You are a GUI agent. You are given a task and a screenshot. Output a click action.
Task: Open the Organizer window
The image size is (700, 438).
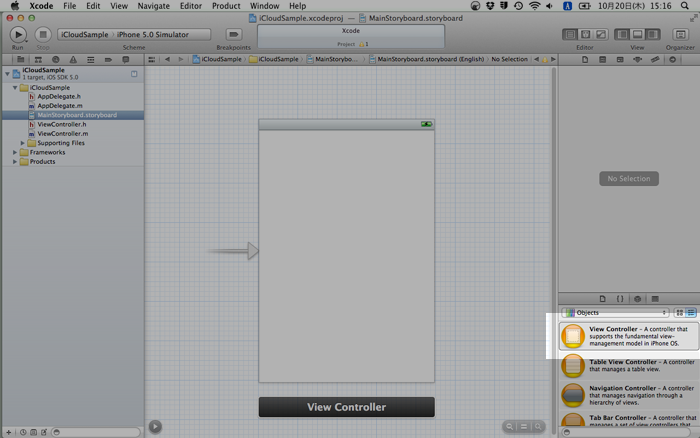(680, 34)
